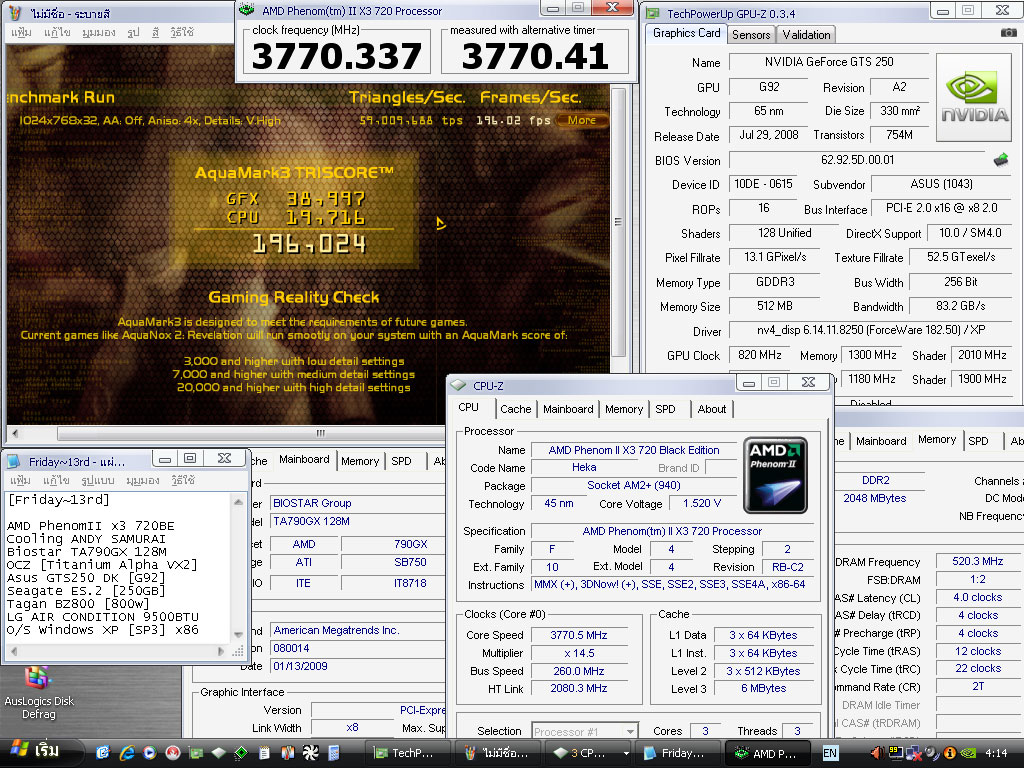Select the CPU tab in front CPU-Z
This screenshot has height=768, width=1024.
click(x=468, y=408)
